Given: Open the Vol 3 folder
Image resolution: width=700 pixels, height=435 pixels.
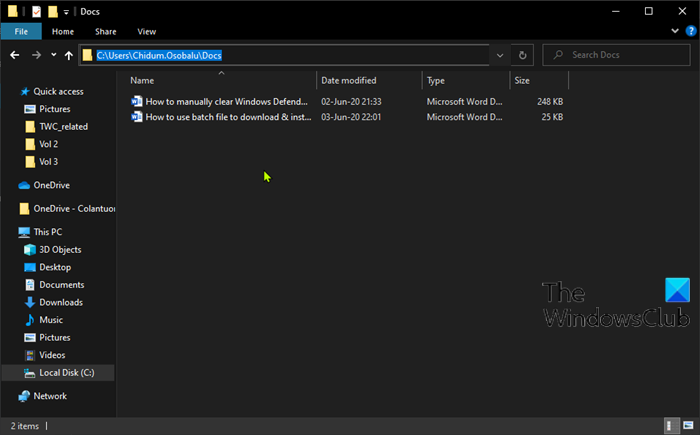Looking at the screenshot, I should [49, 162].
